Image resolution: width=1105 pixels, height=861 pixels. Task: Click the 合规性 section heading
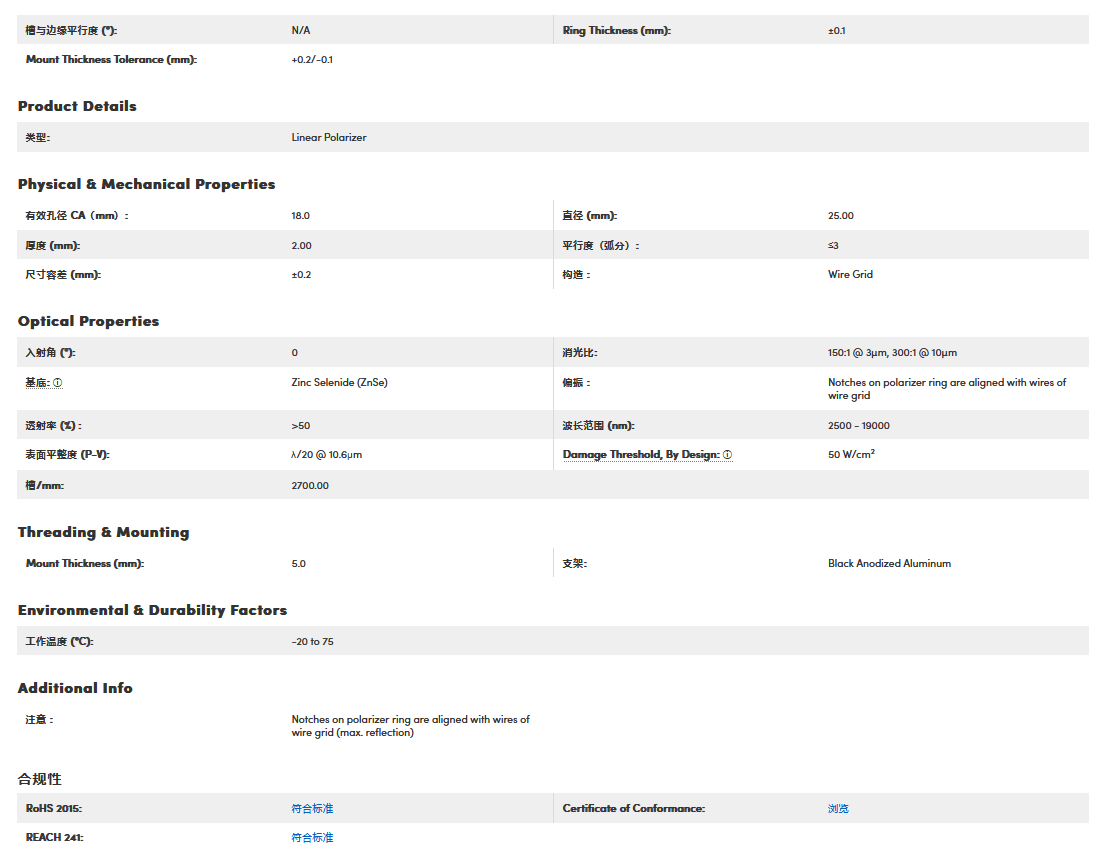(x=40, y=778)
